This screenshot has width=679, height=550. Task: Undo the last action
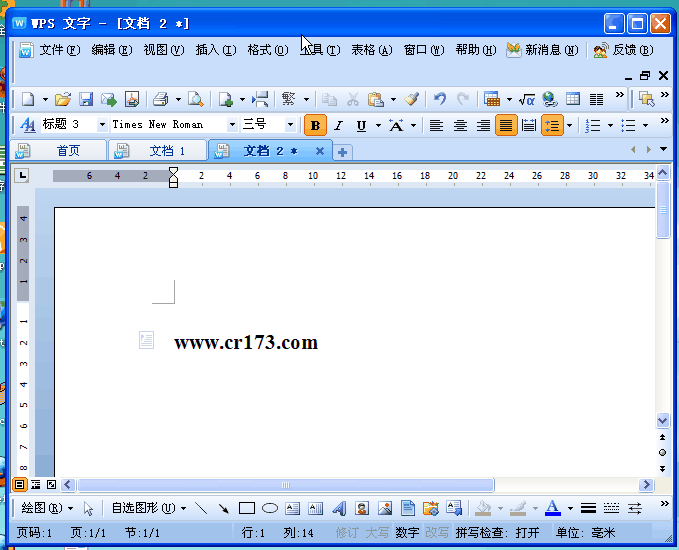point(440,99)
